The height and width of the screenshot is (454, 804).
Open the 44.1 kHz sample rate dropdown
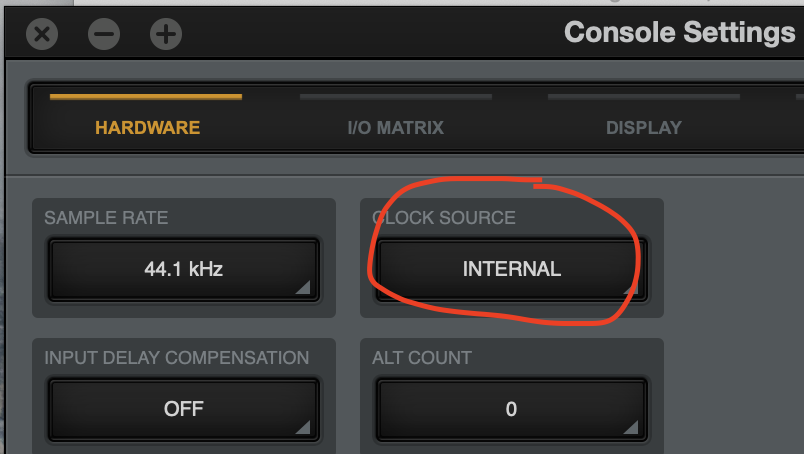[x=183, y=269]
